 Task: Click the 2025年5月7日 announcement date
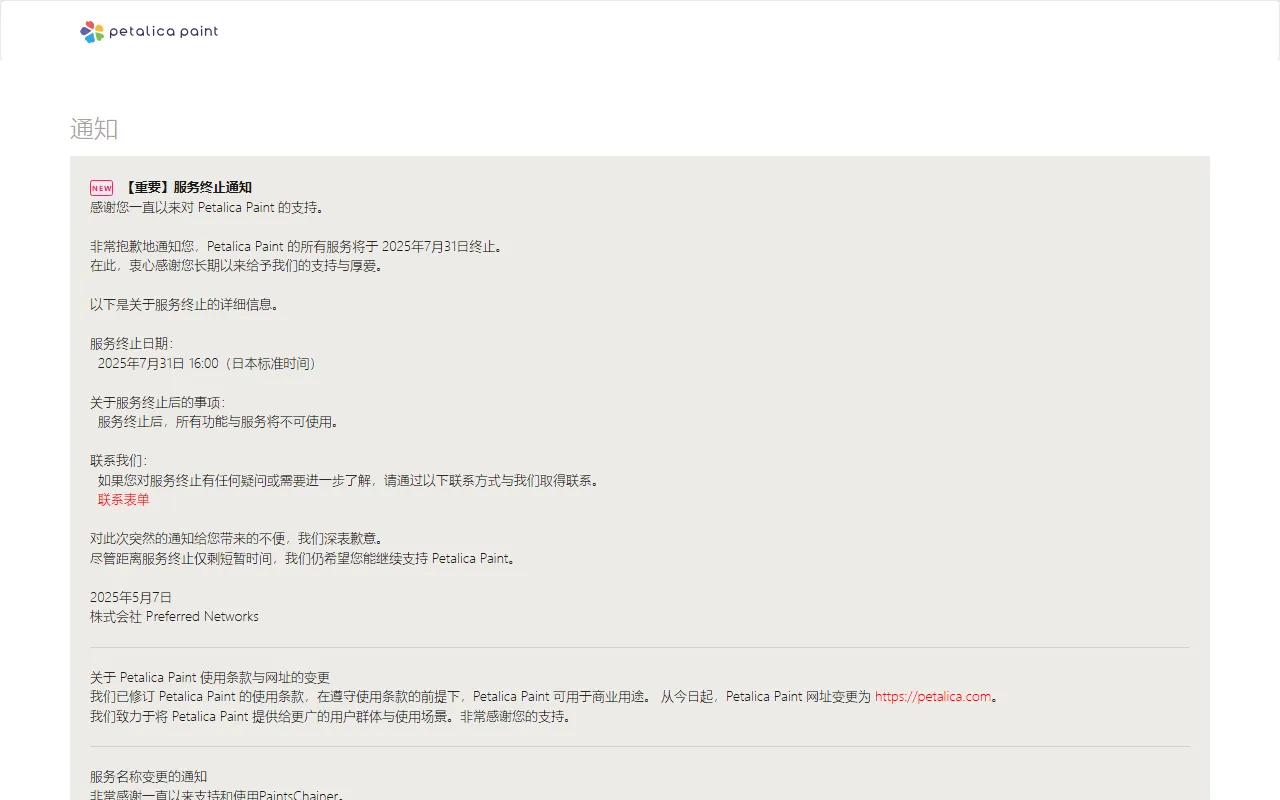click(131, 598)
